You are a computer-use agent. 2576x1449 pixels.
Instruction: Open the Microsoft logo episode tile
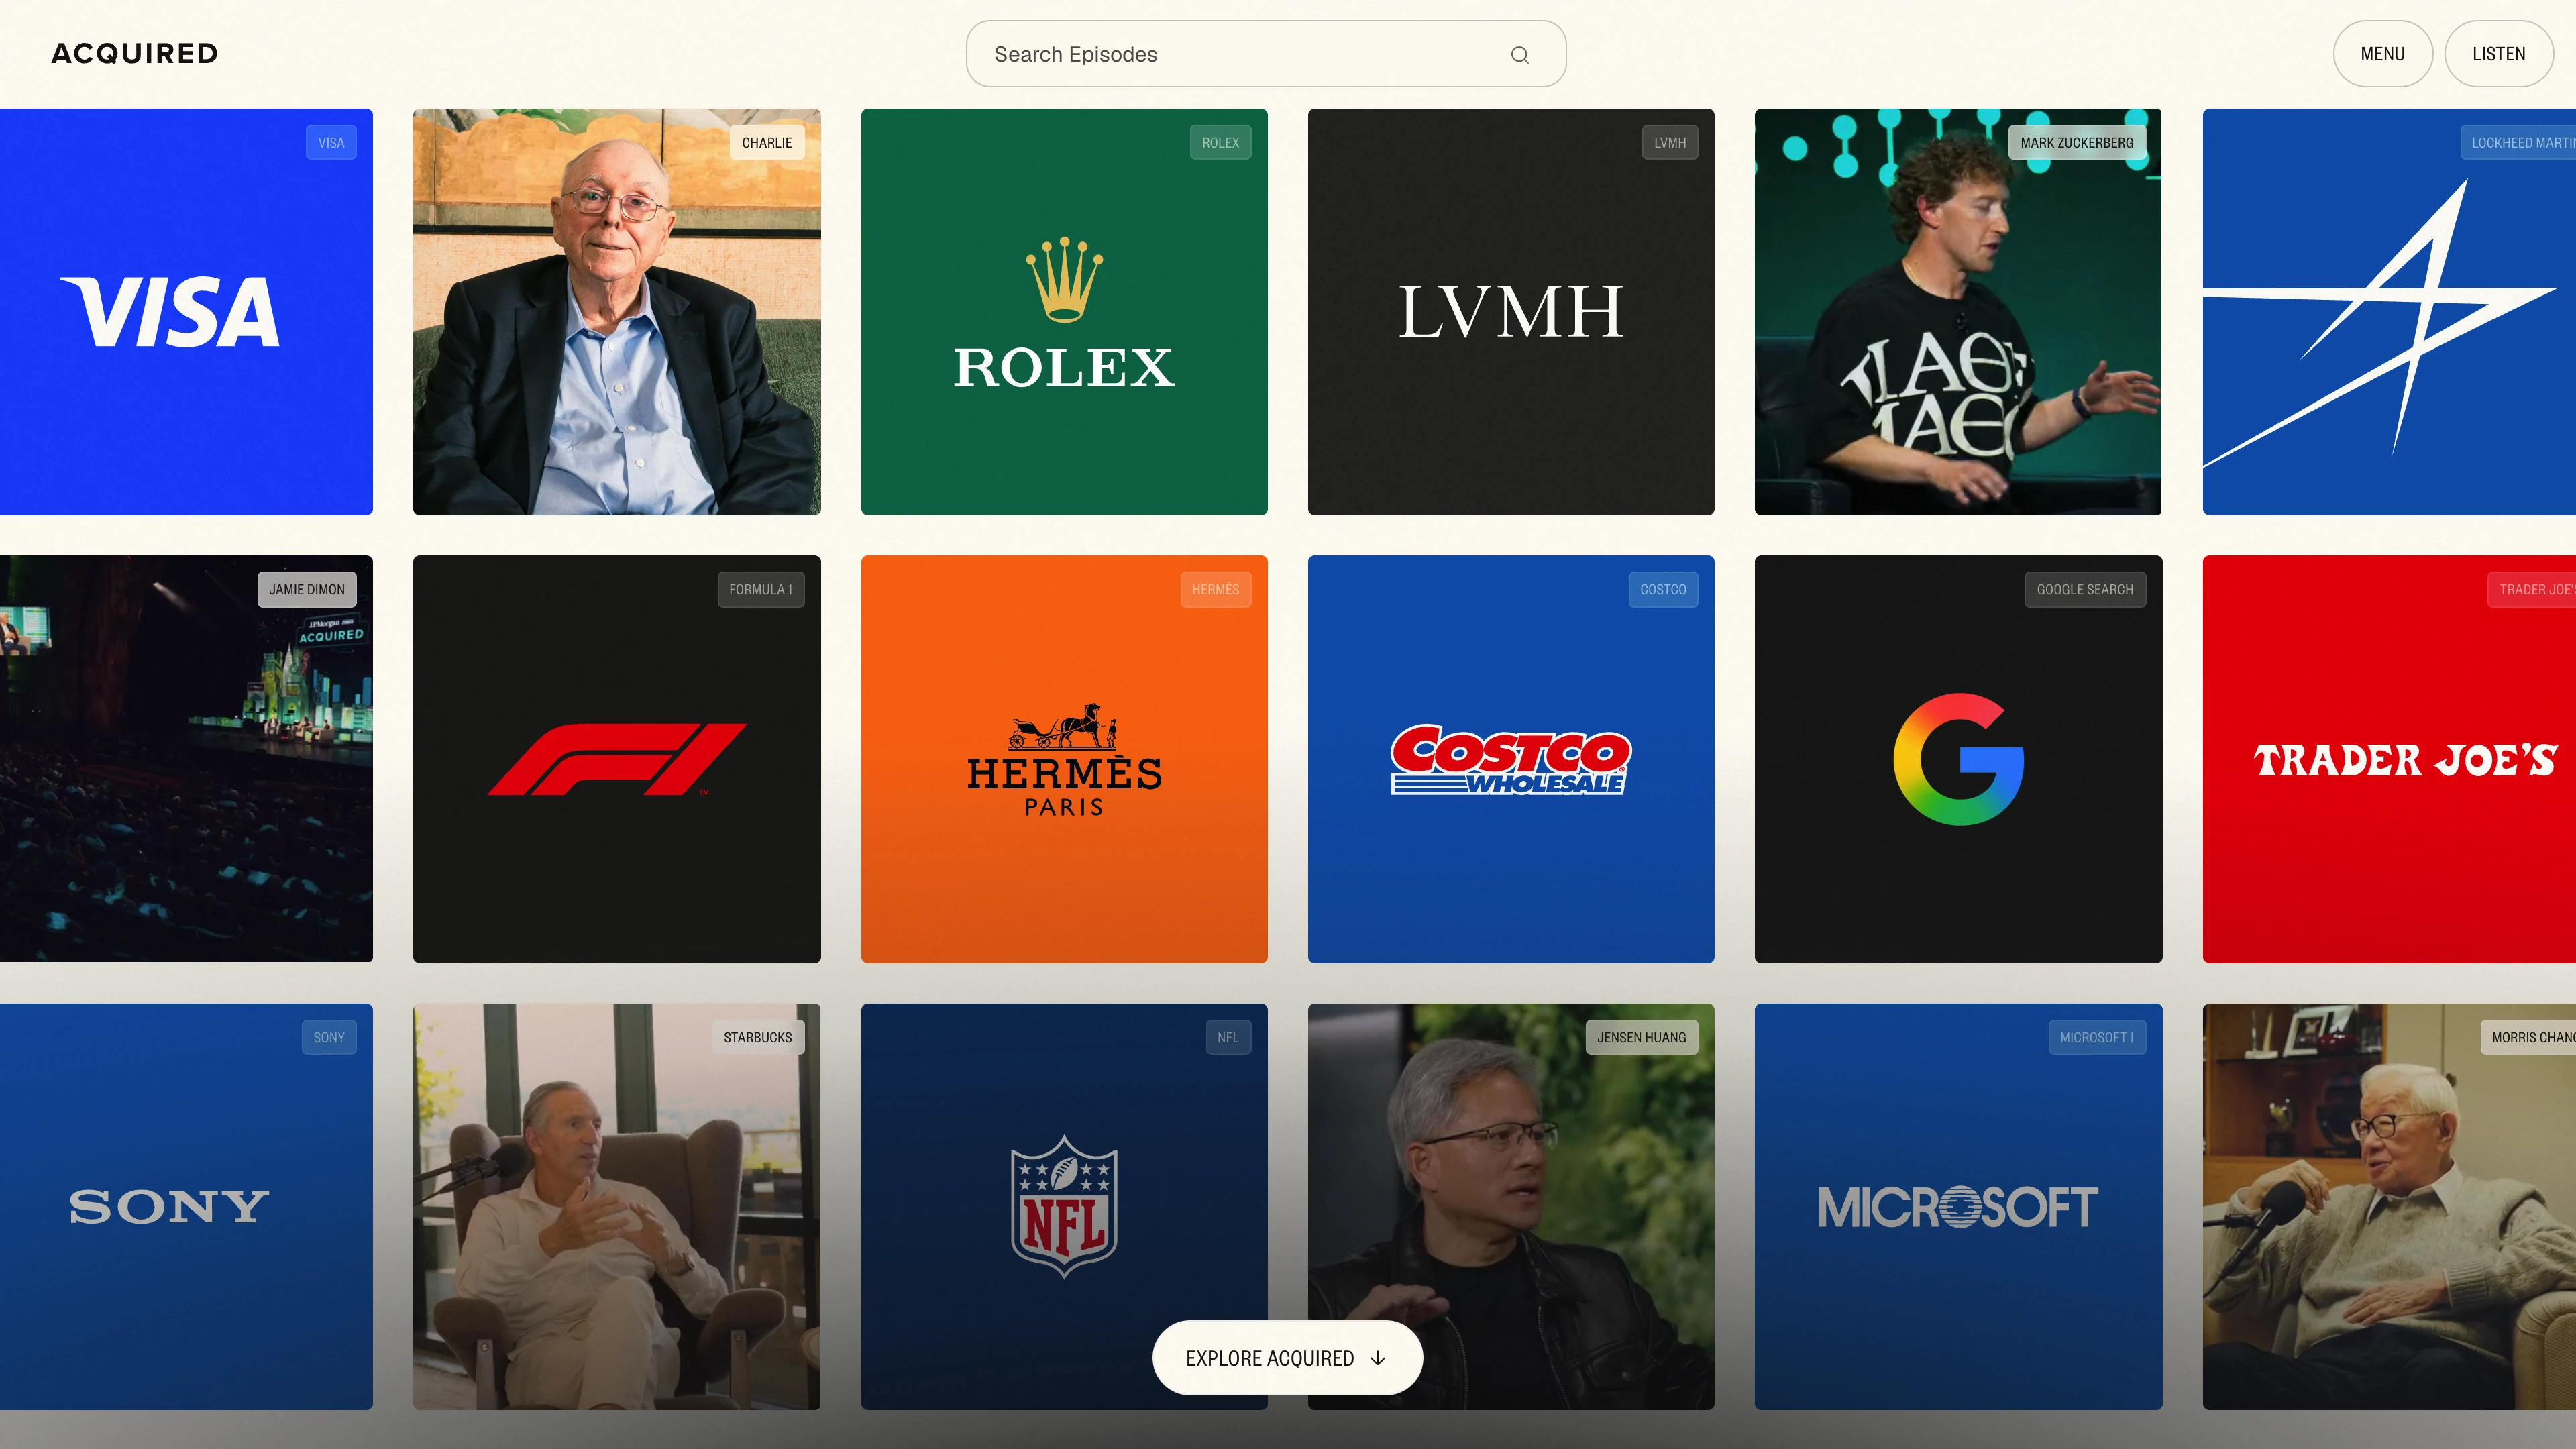point(1957,1206)
